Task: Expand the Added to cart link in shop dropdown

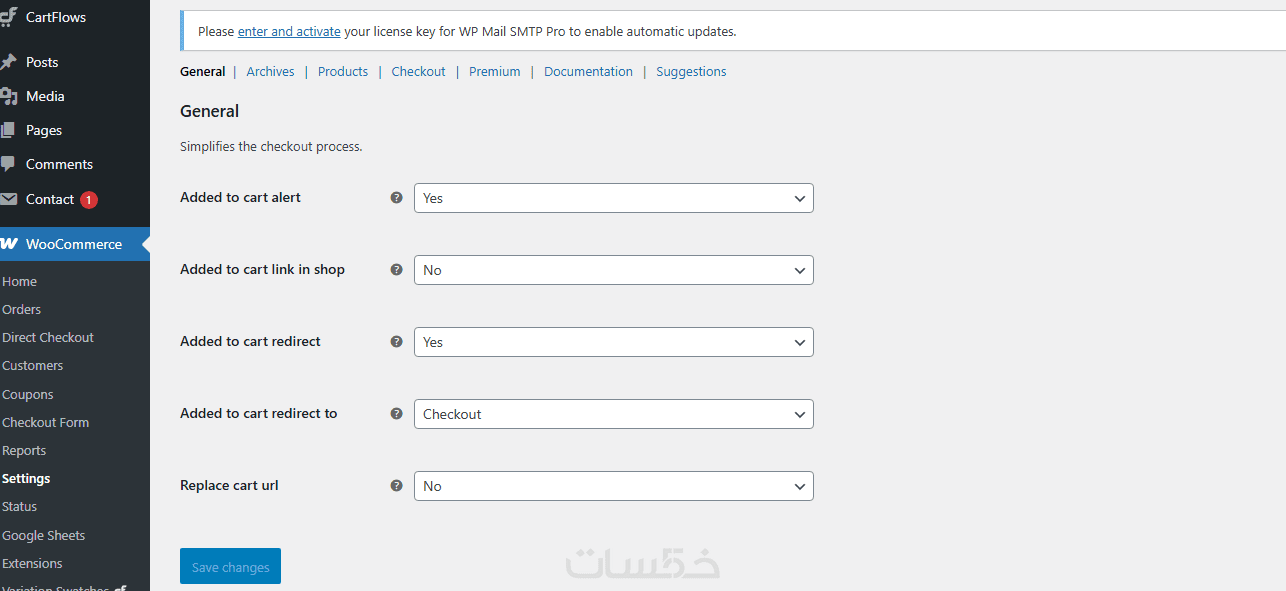Action: [x=613, y=270]
